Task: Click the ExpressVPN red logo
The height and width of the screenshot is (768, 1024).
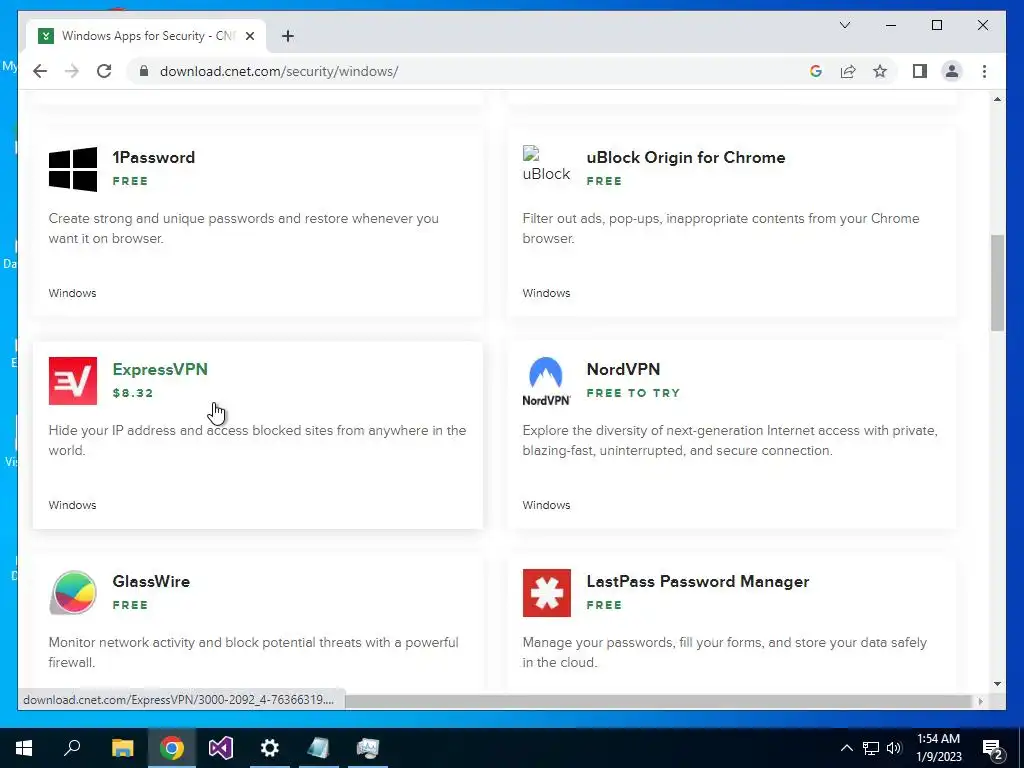Action: click(x=73, y=381)
